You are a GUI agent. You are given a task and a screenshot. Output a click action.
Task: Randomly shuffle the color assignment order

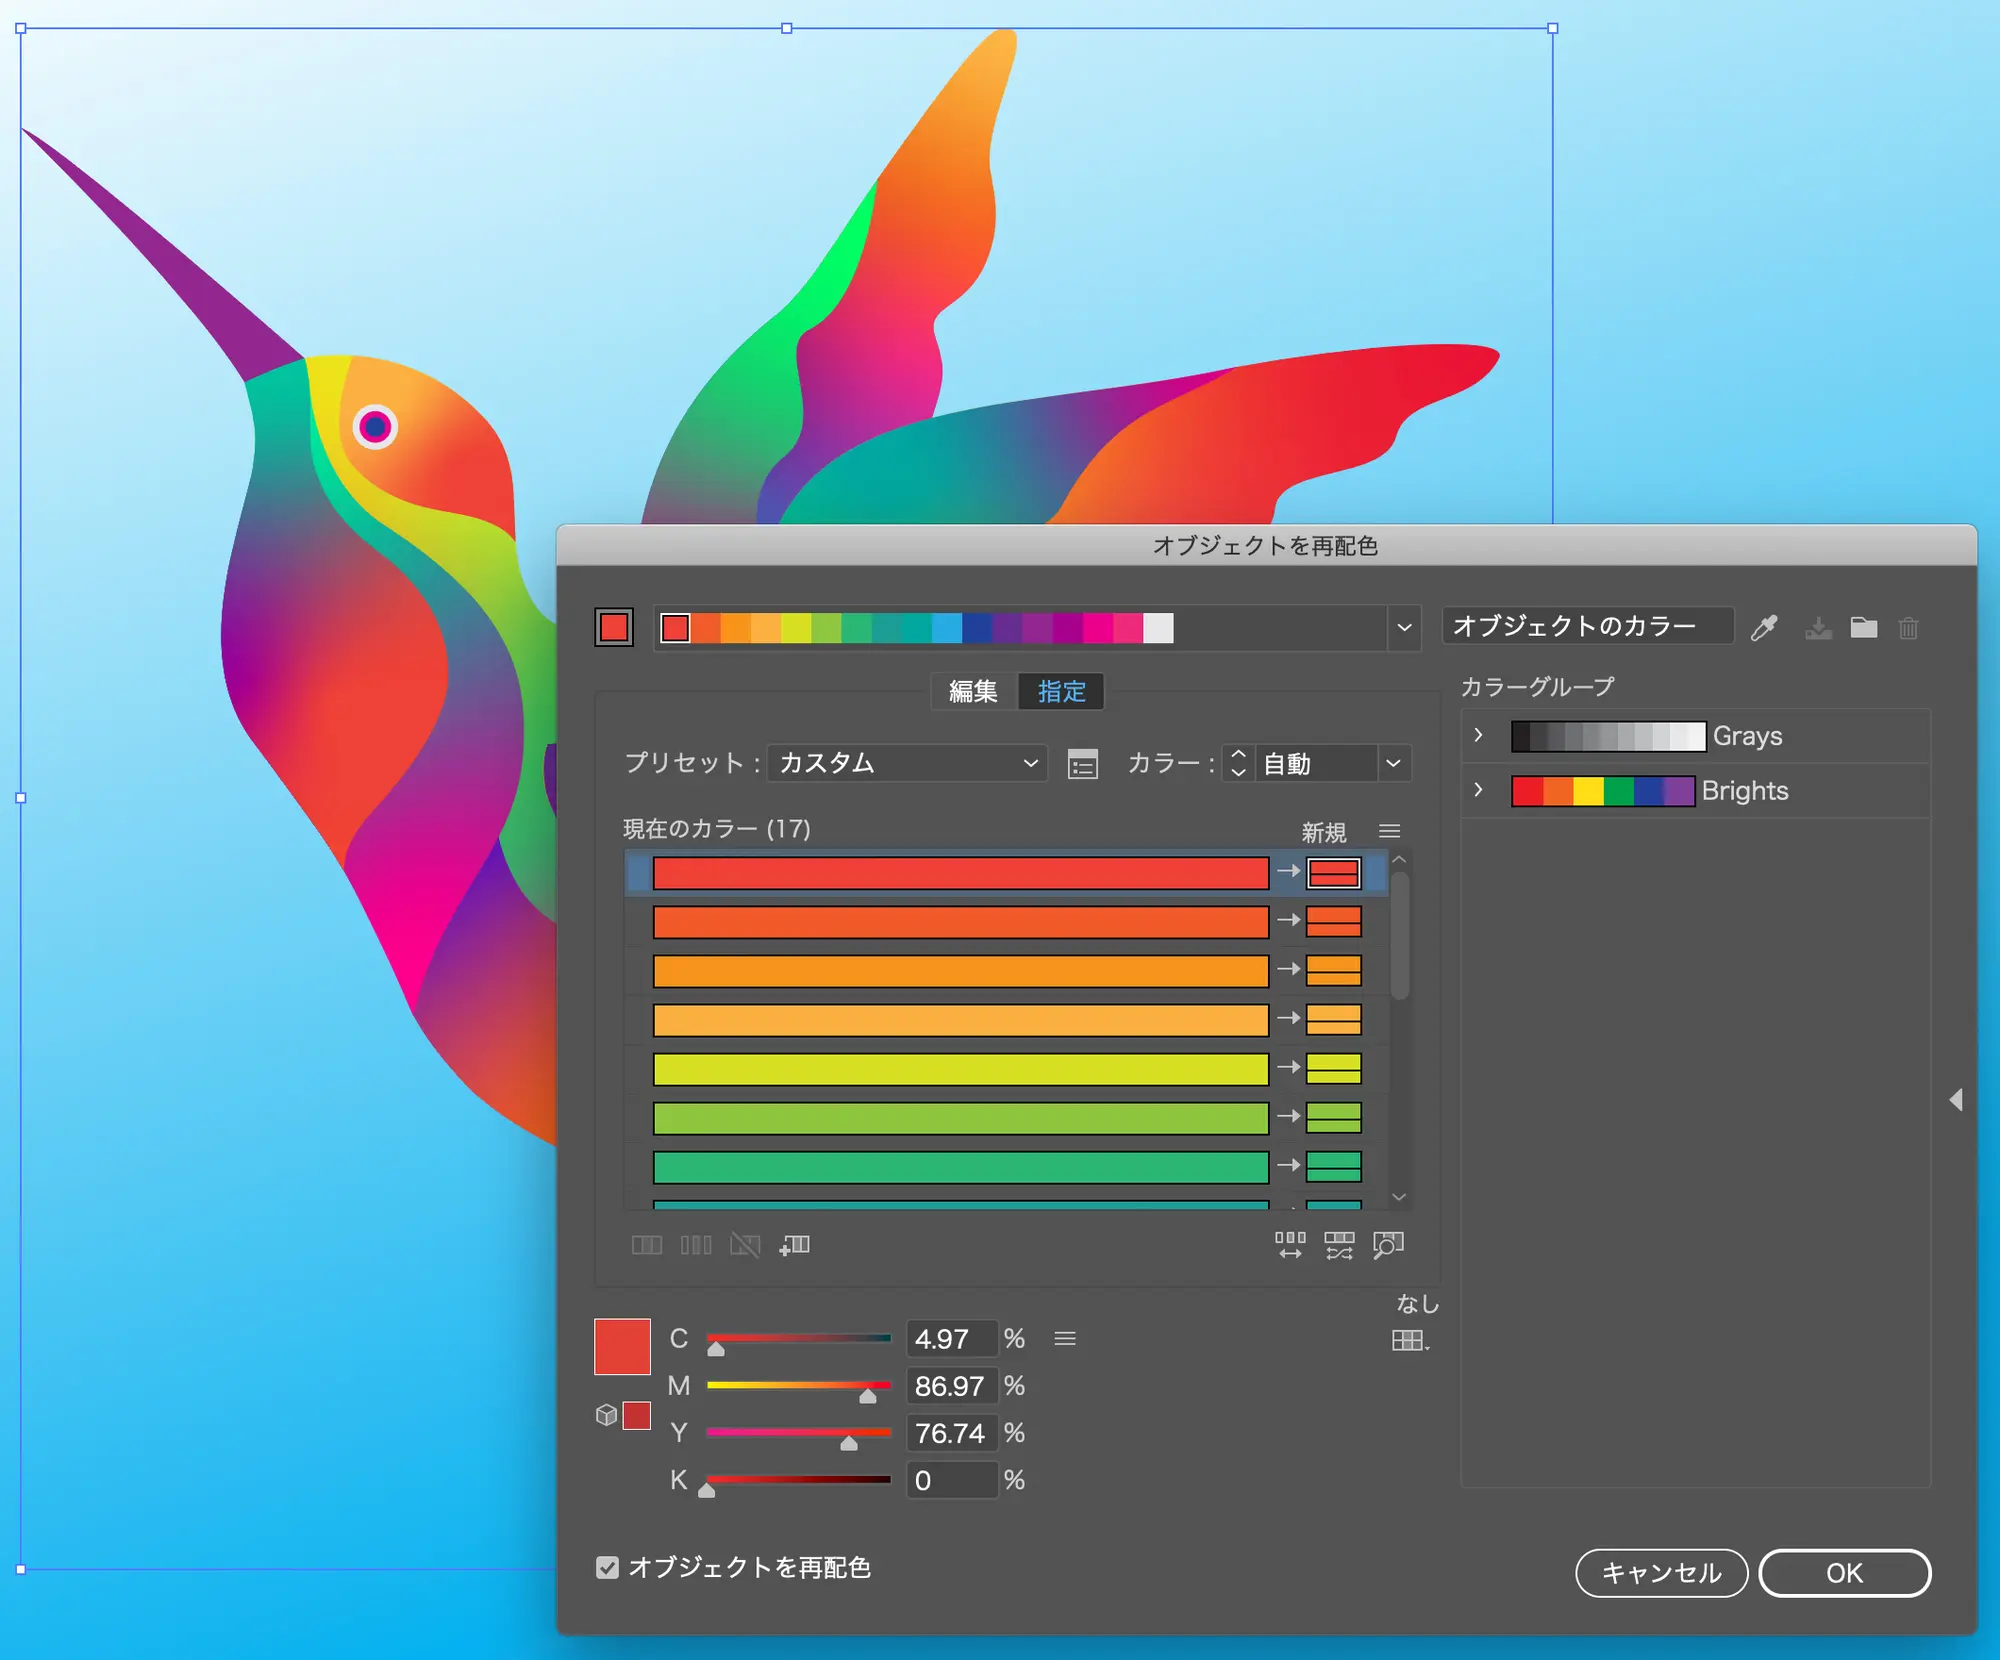click(x=1338, y=1245)
